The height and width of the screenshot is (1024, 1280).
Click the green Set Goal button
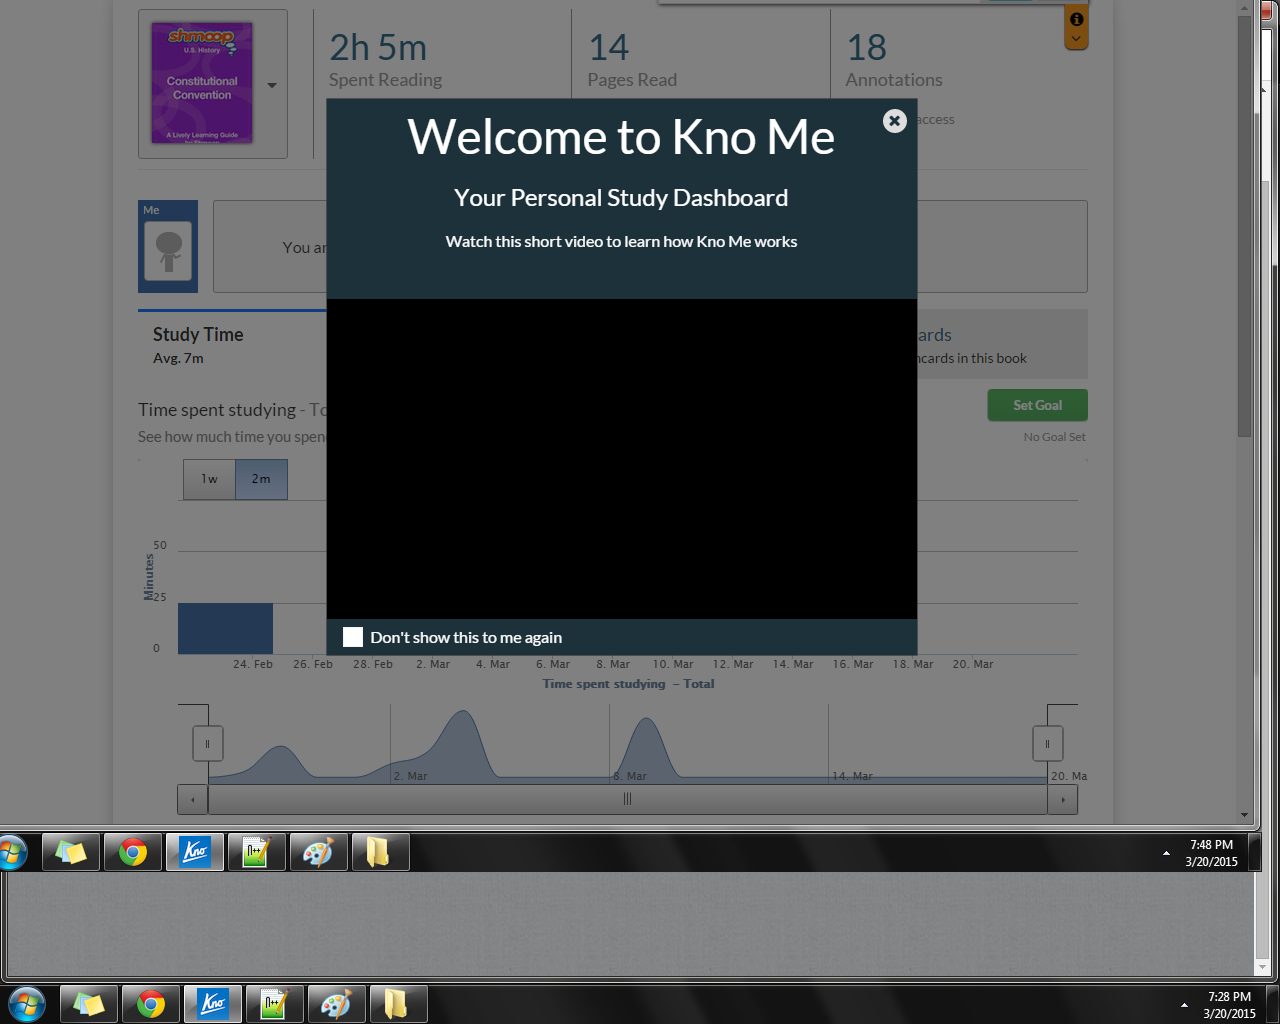click(x=1037, y=405)
